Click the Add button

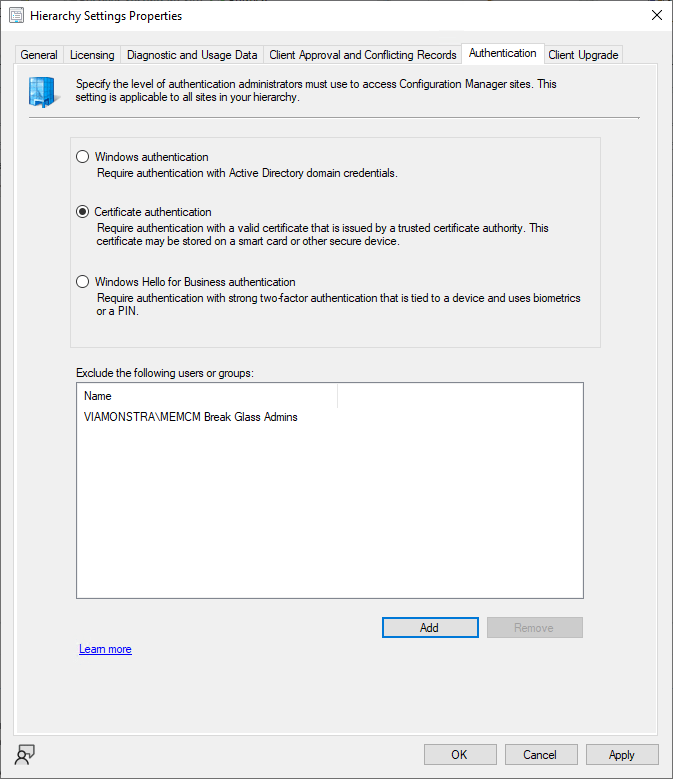[429, 627]
